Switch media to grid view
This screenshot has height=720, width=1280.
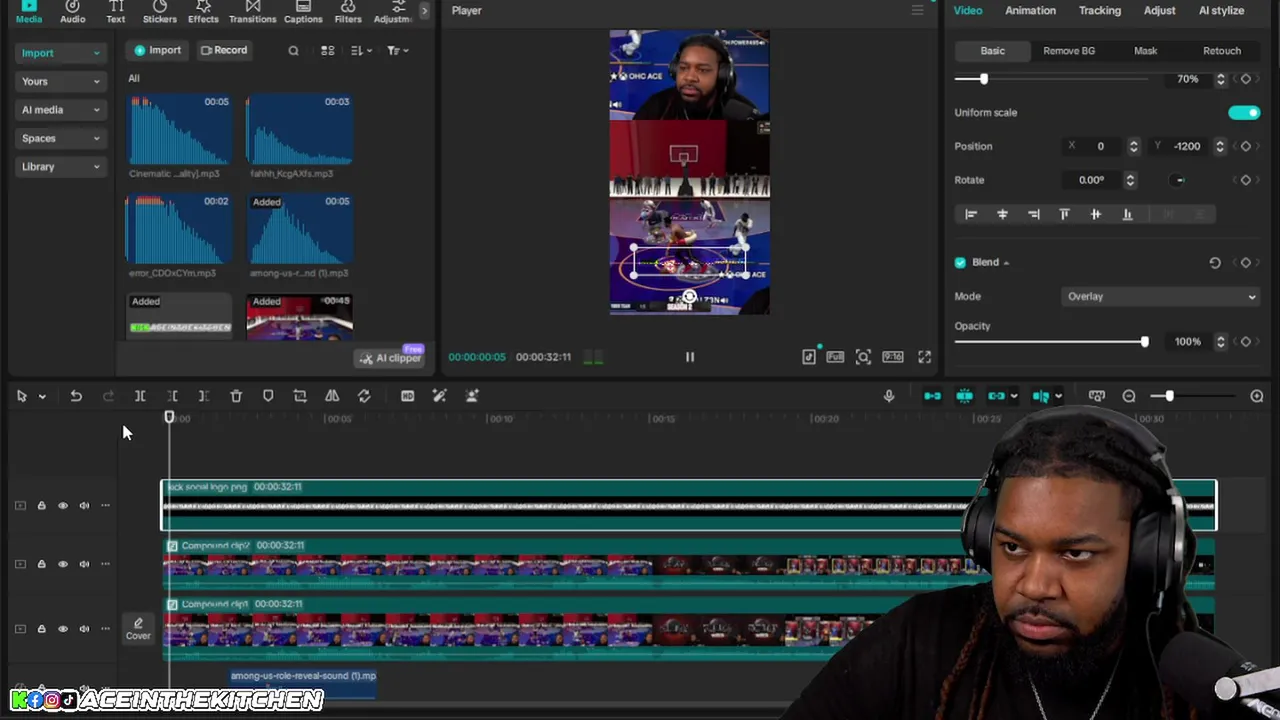(x=327, y=51)
